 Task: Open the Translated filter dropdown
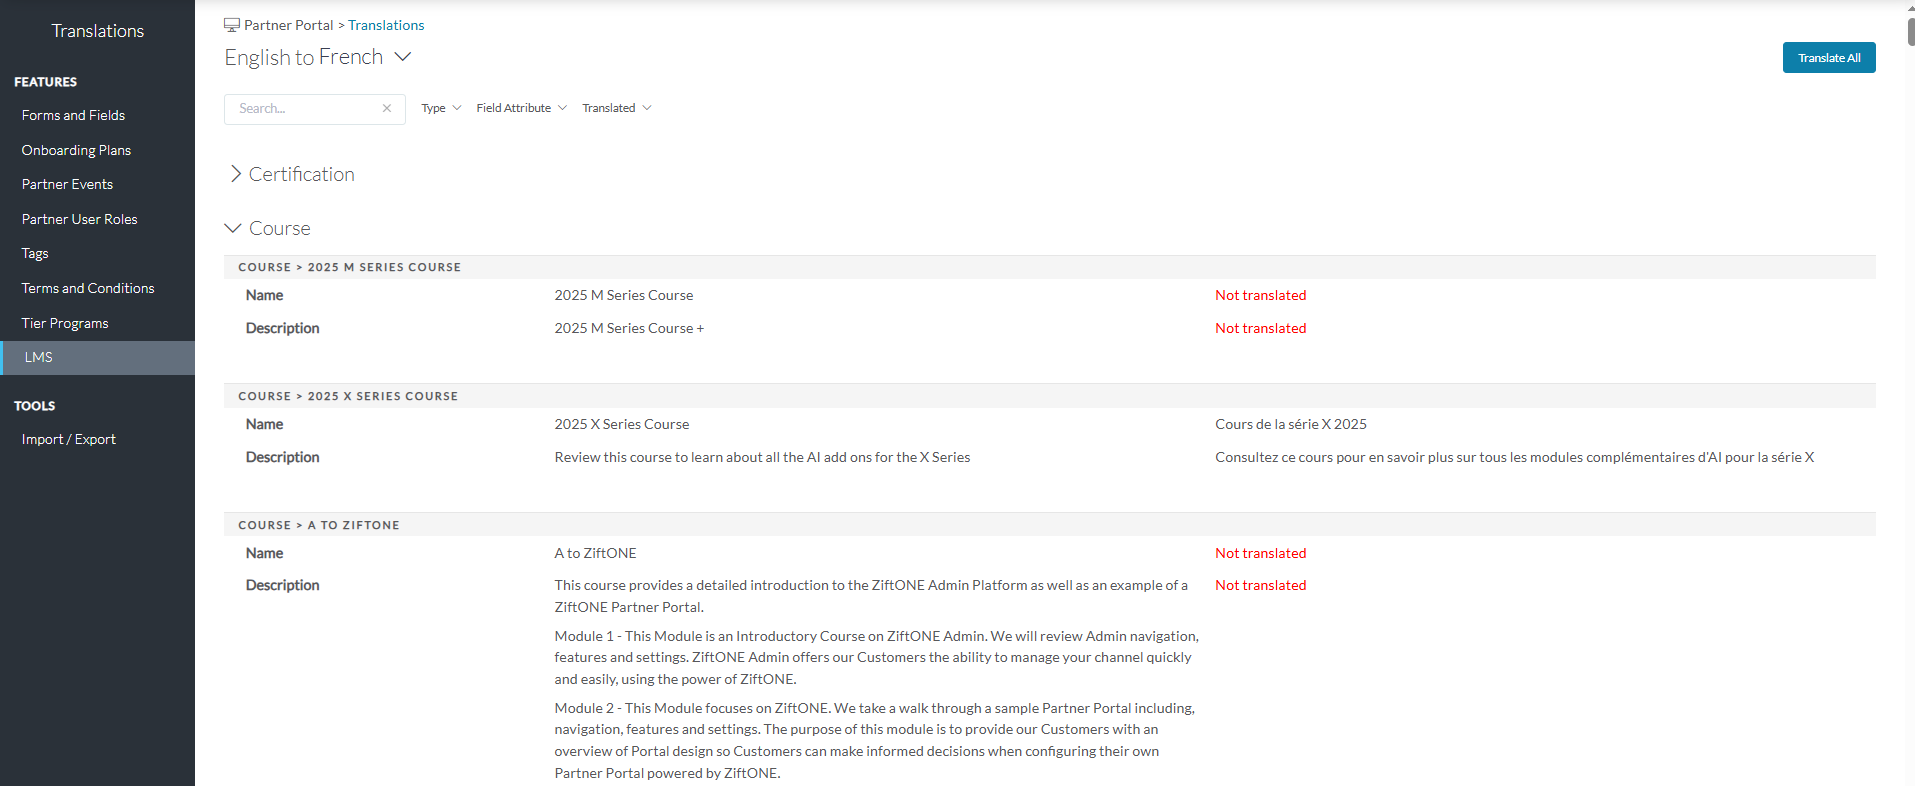coord(617,108)
